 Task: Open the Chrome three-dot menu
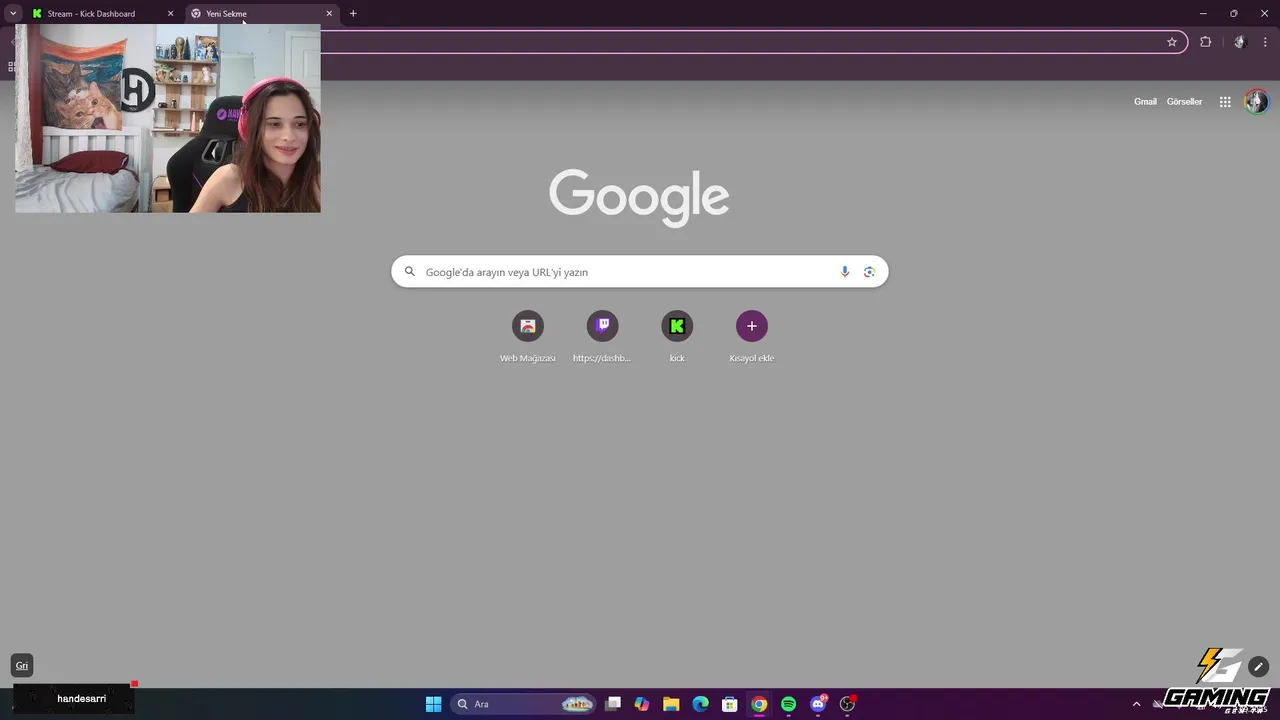coord(1265,42)
